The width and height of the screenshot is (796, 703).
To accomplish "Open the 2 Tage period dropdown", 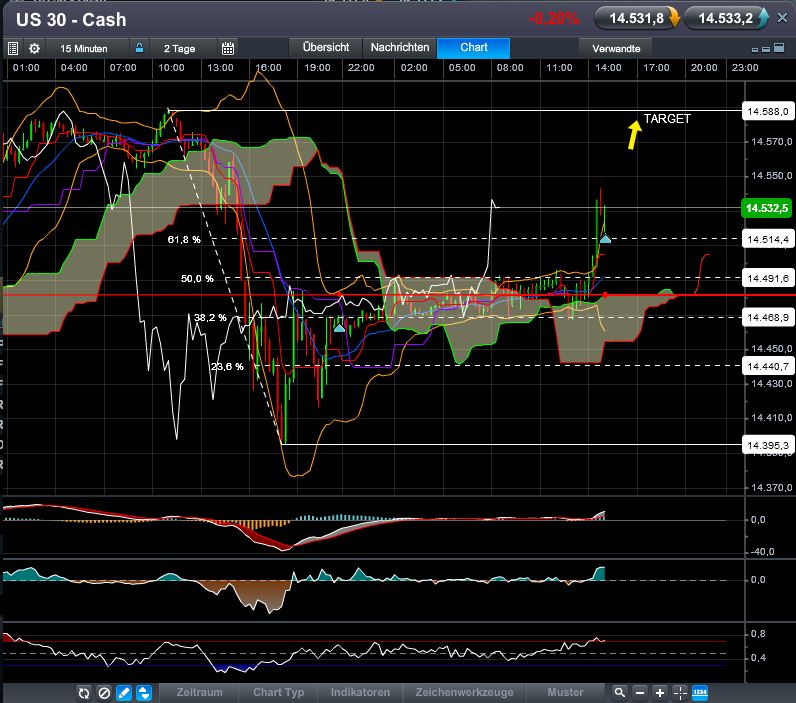I will [180, 49].
